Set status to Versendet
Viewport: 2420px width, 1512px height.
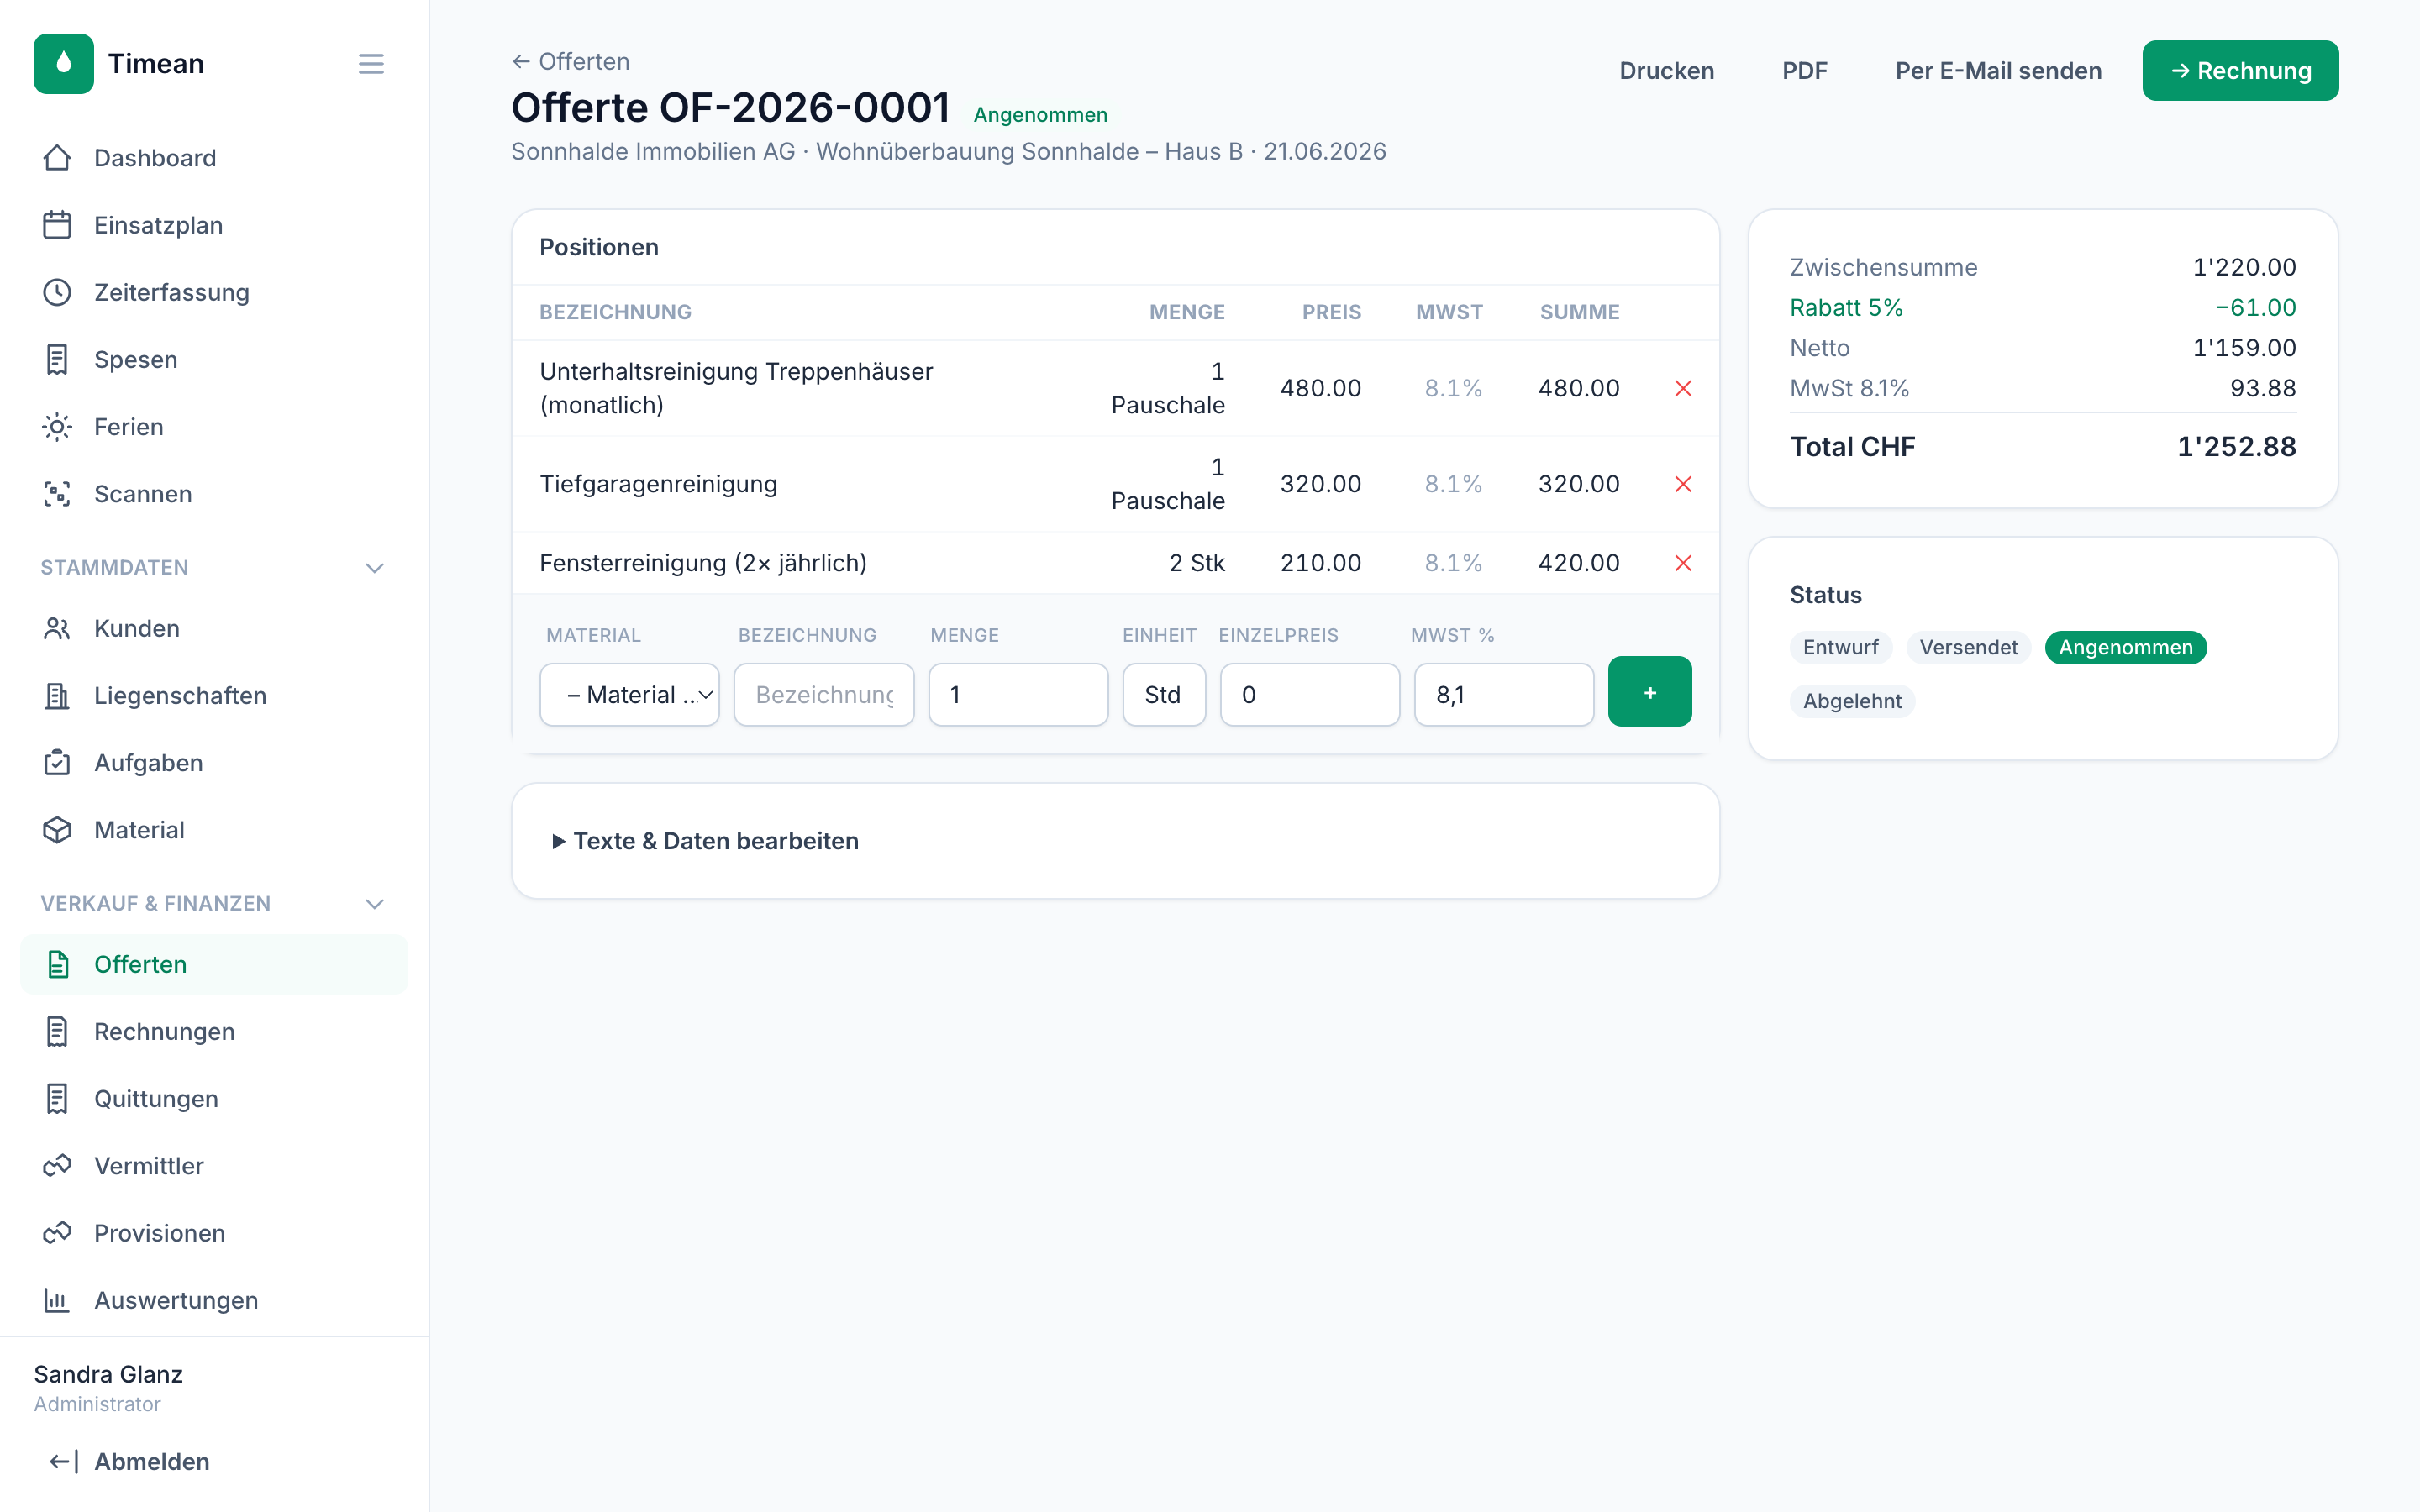pos(1968,647)
